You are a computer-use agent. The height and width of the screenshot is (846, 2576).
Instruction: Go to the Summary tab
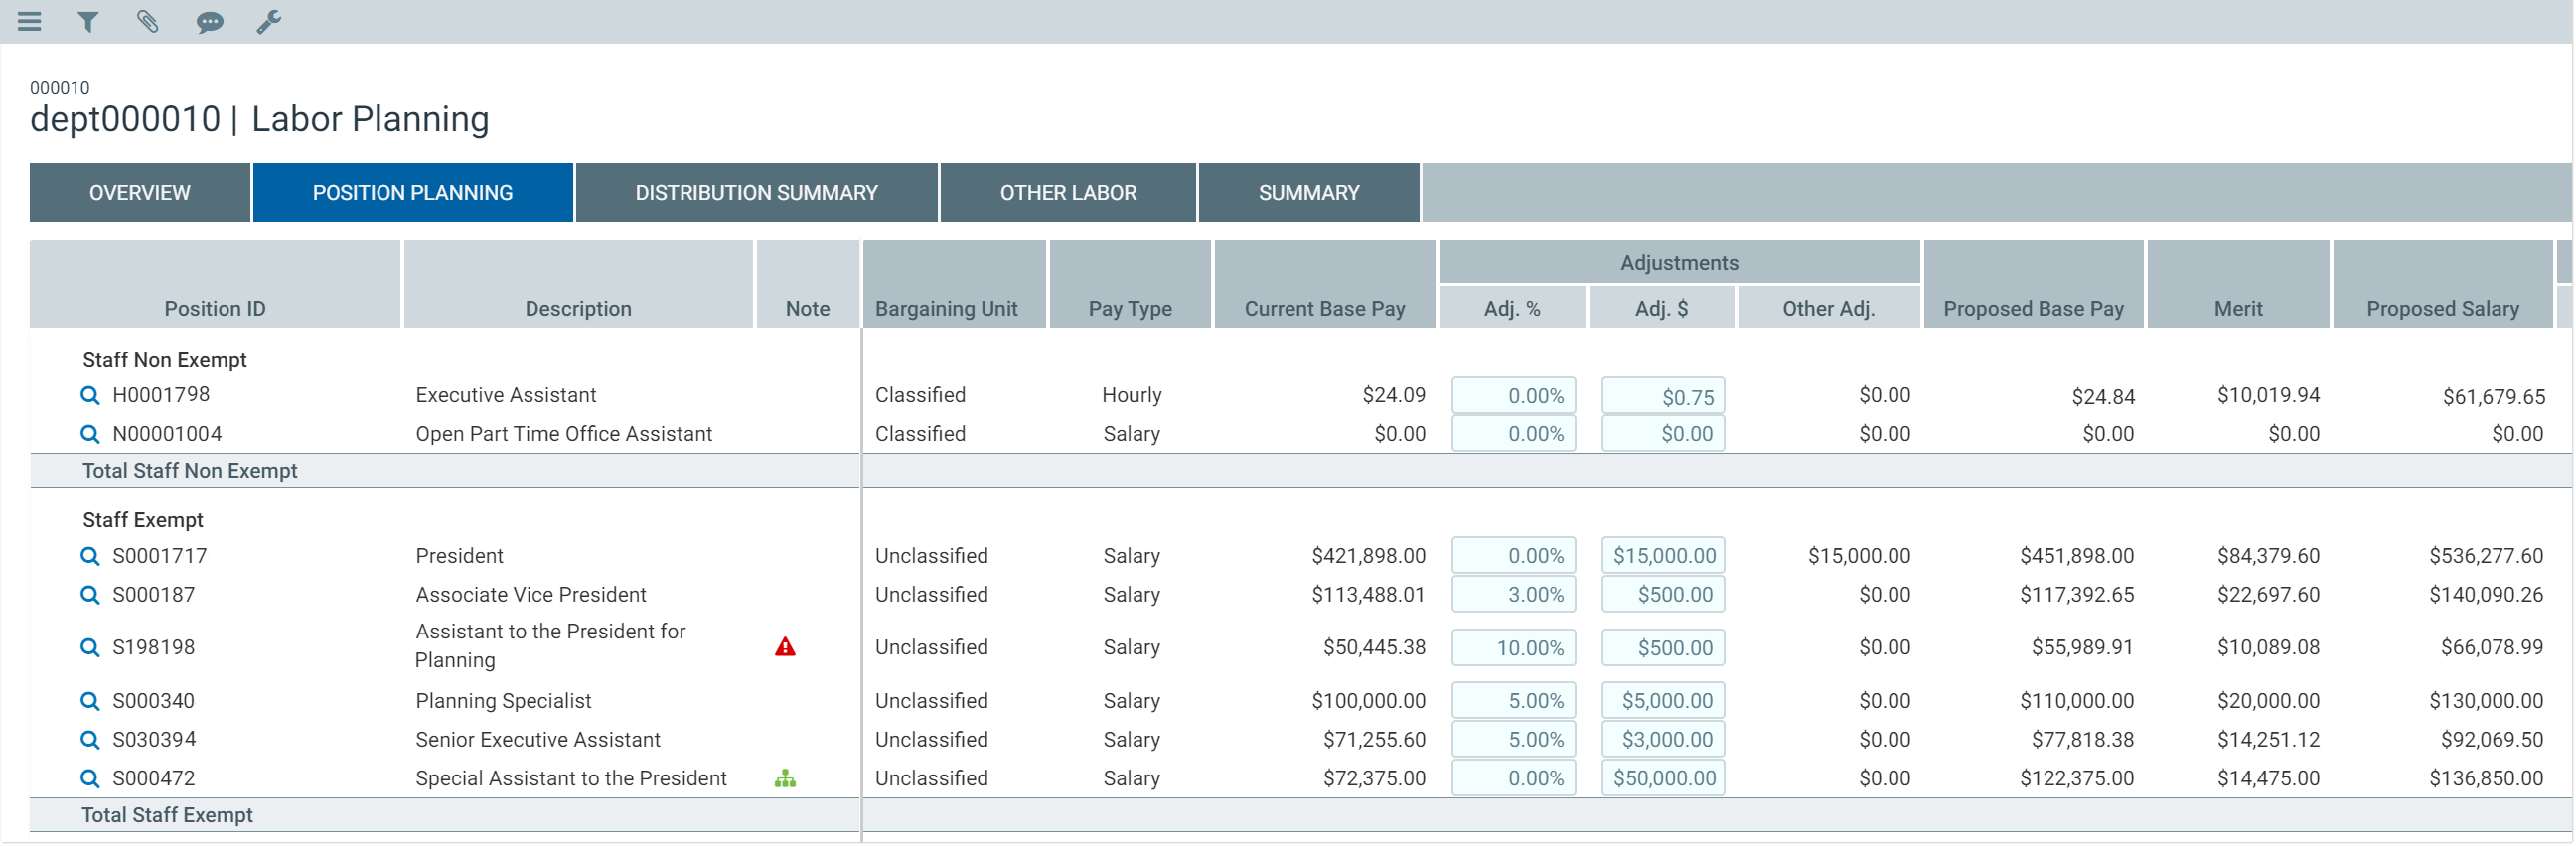click(x=1308, y=192)
